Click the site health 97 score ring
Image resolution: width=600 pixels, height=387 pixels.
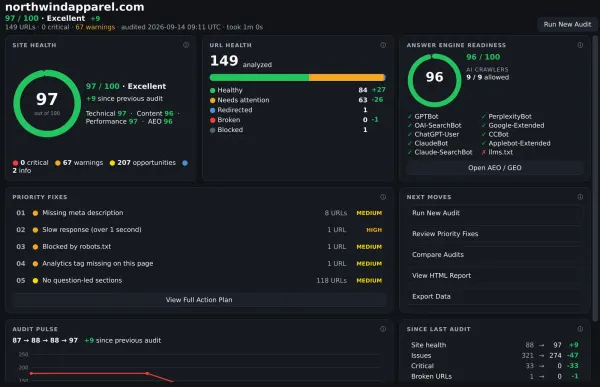point(47,103)
